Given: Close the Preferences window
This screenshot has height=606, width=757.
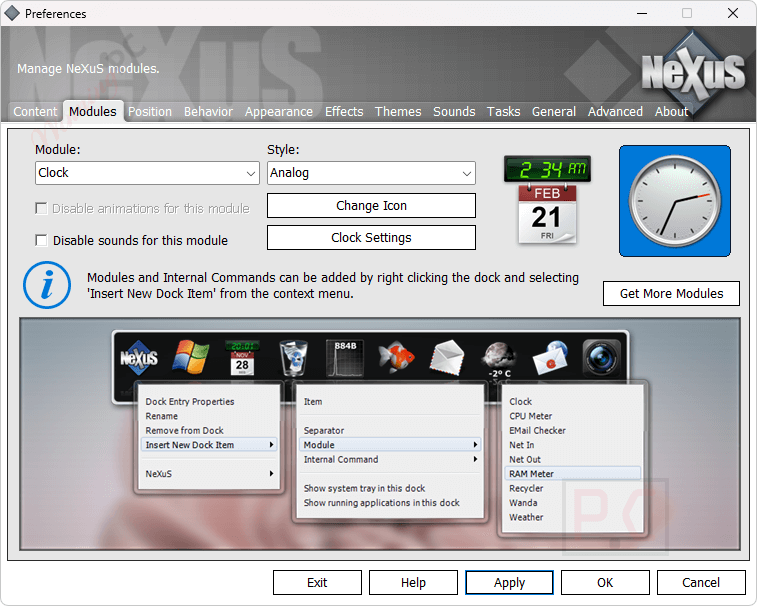Looking at the screenshot, I should click(733, 14).
